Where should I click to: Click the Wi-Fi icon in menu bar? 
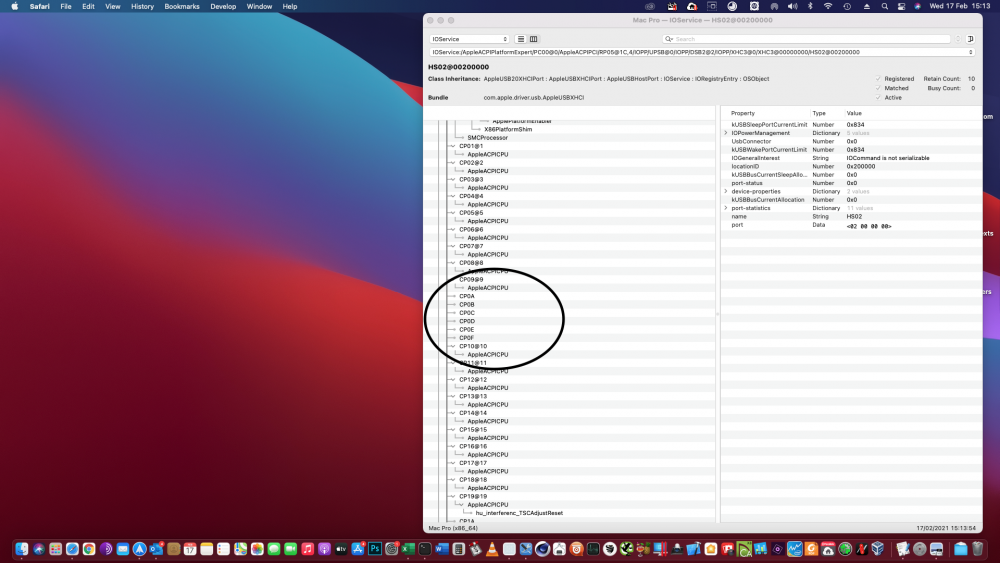[828, 6]
